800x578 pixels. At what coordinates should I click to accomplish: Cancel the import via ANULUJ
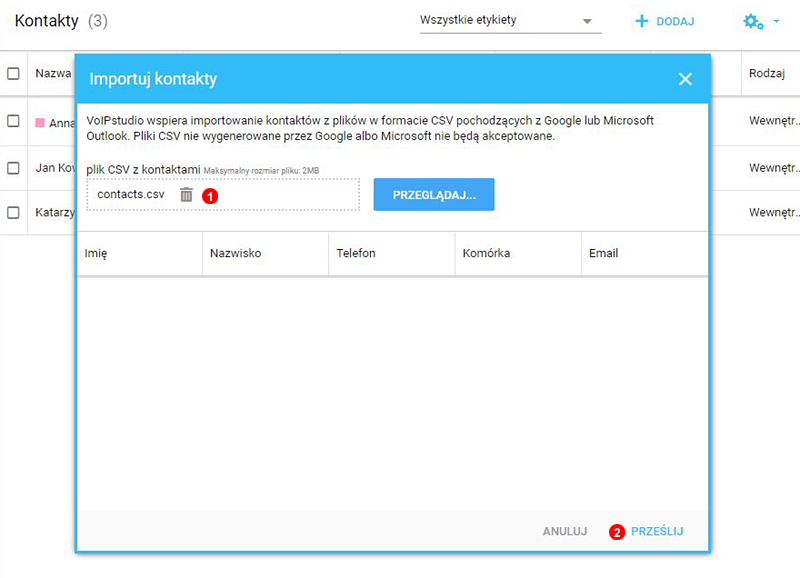click(564, 532)
